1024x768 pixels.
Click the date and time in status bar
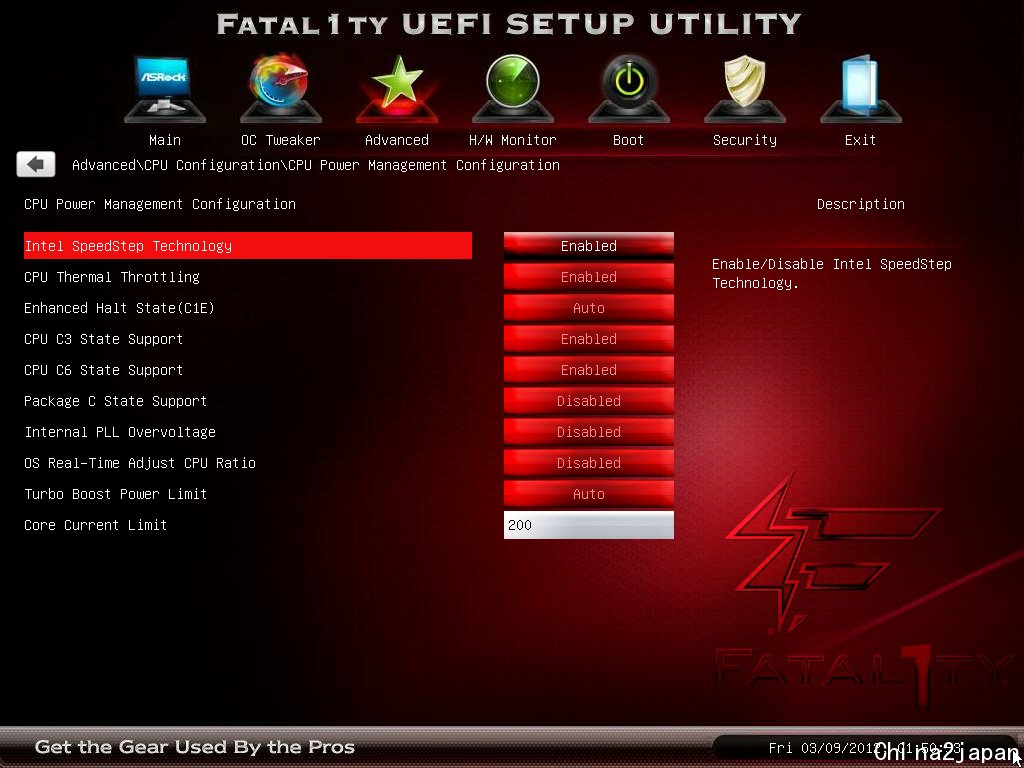(x=865, y=747)
